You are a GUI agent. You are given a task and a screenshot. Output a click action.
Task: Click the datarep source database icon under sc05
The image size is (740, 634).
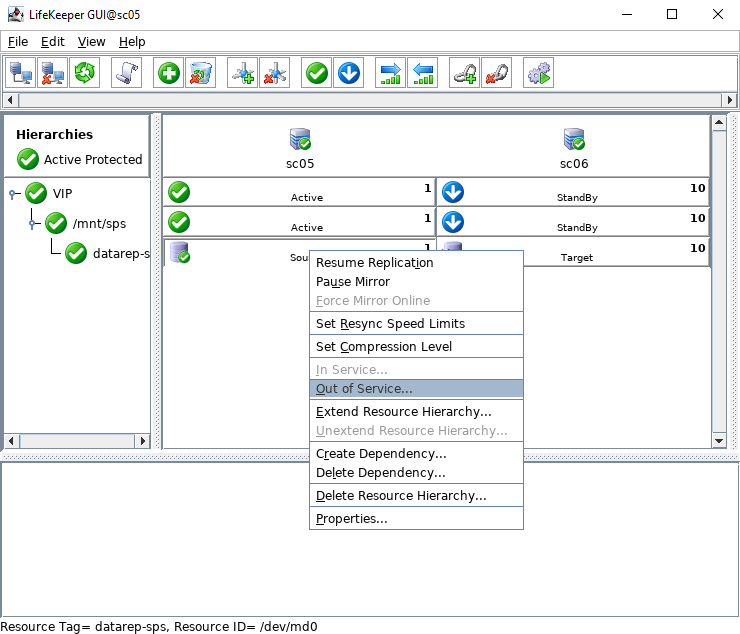[x=180, y=252]
